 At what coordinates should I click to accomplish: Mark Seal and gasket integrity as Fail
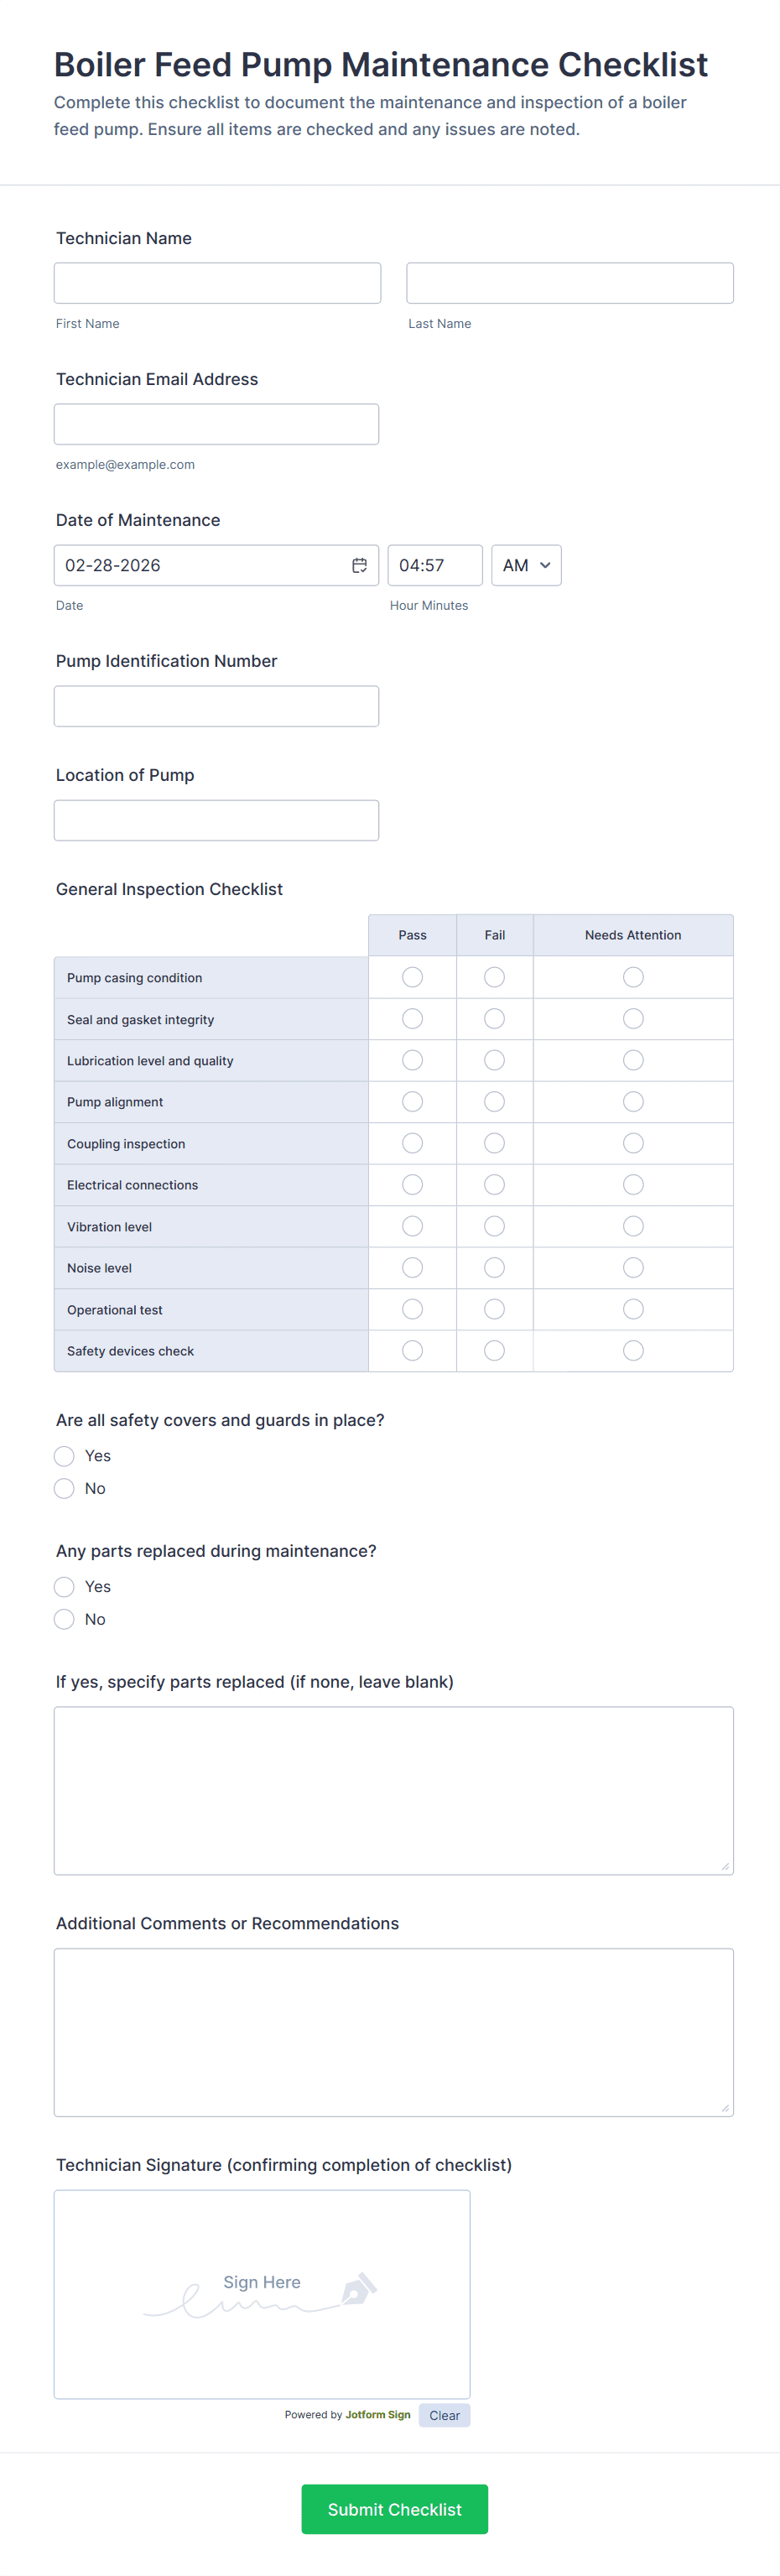494,1019
